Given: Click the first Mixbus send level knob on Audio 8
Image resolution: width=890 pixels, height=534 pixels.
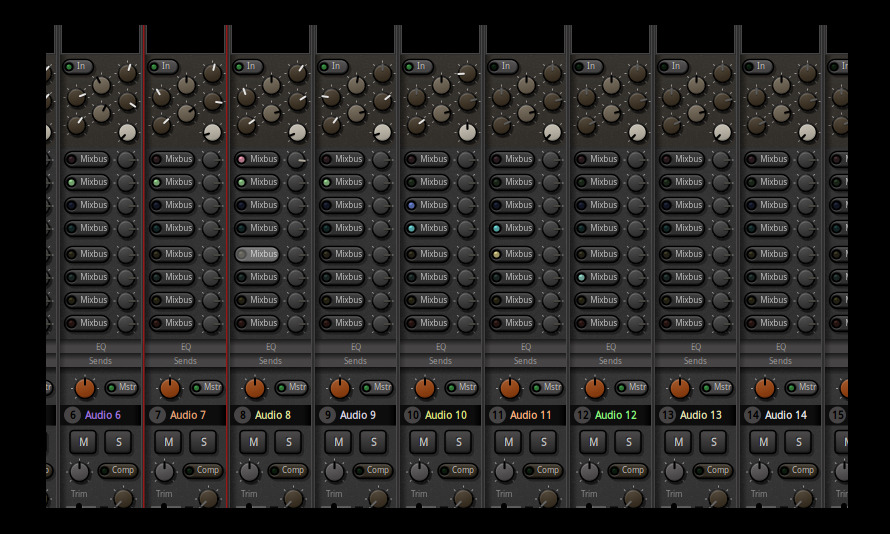Looking at the screenshot, I should pyautogui.click(x=296, y=160).
